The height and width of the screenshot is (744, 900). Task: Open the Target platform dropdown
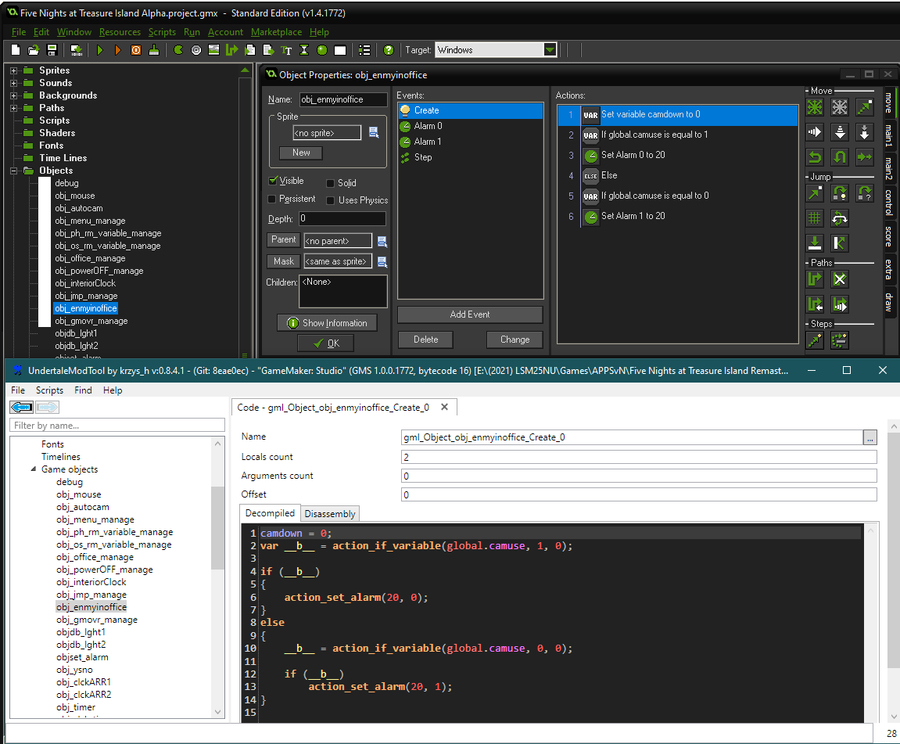(550, 50)
